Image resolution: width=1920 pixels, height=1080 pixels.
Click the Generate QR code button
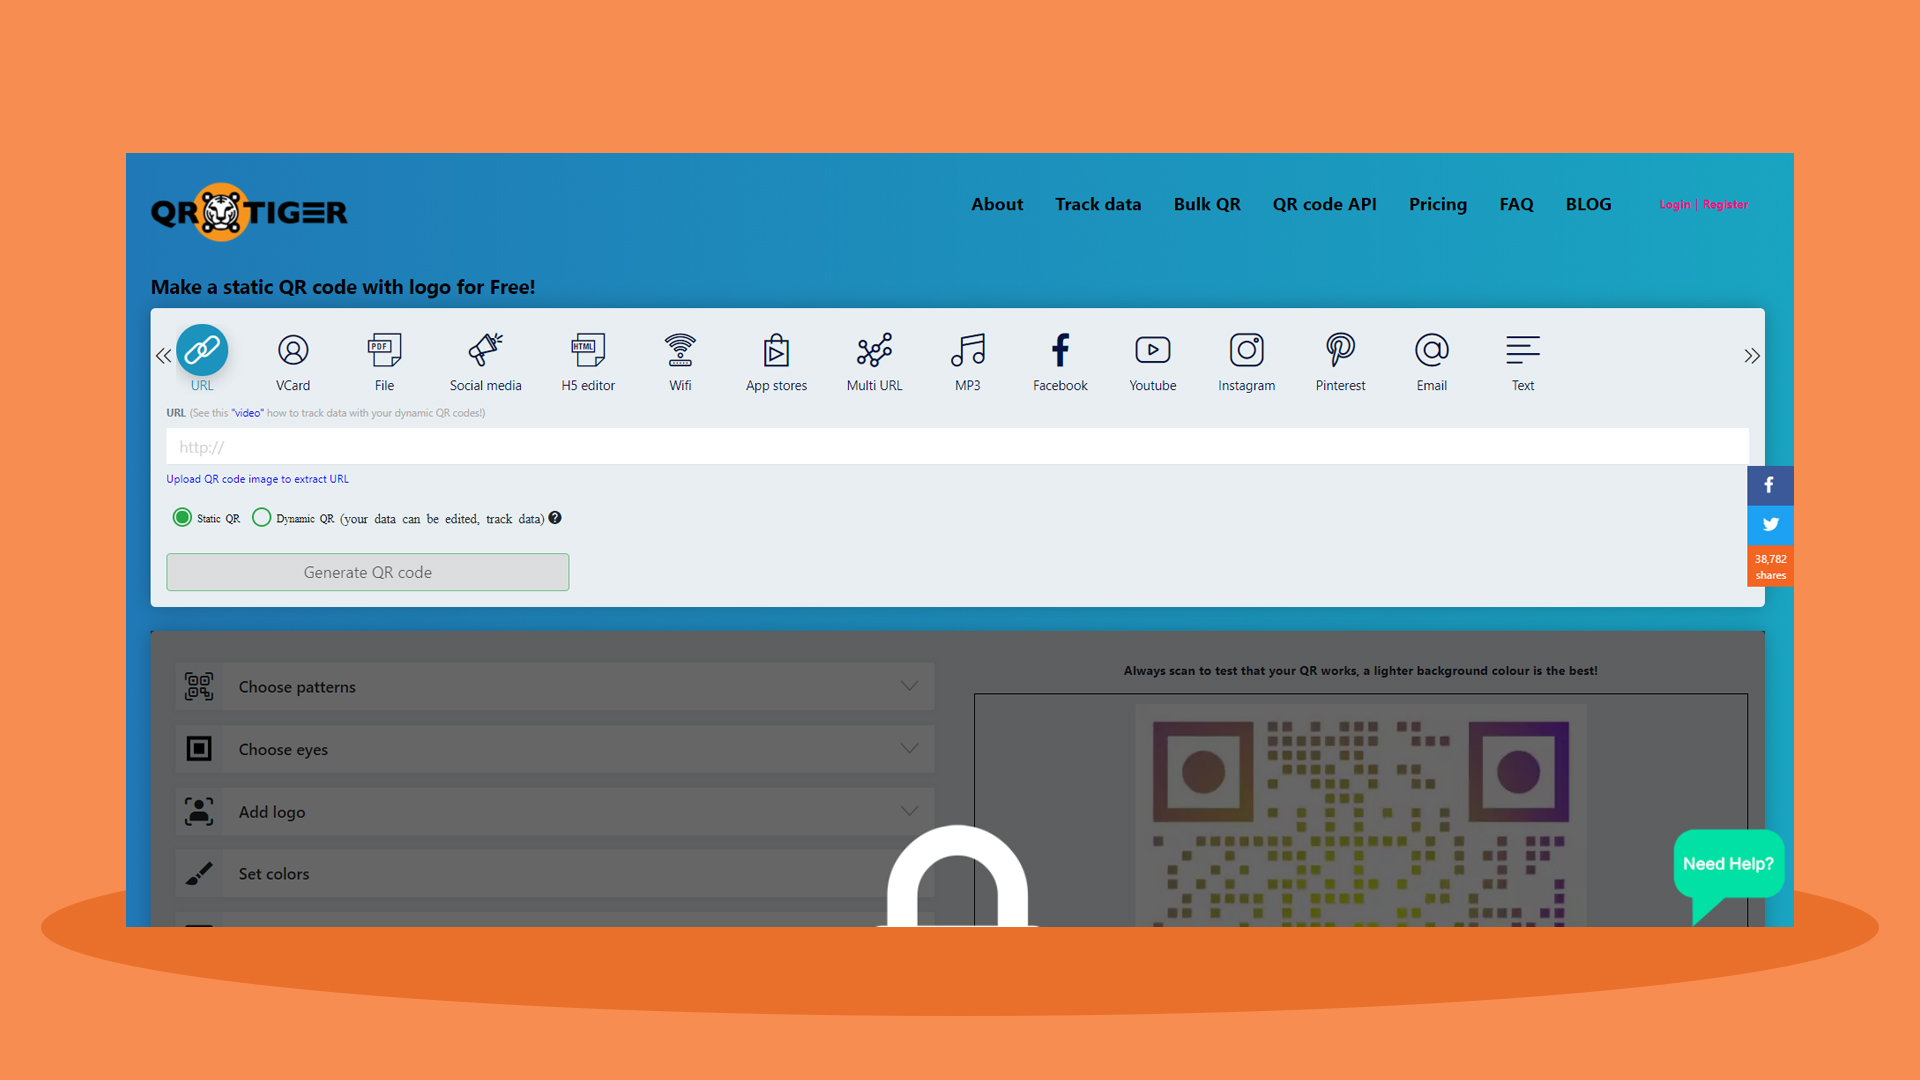(x=367, y=572)
